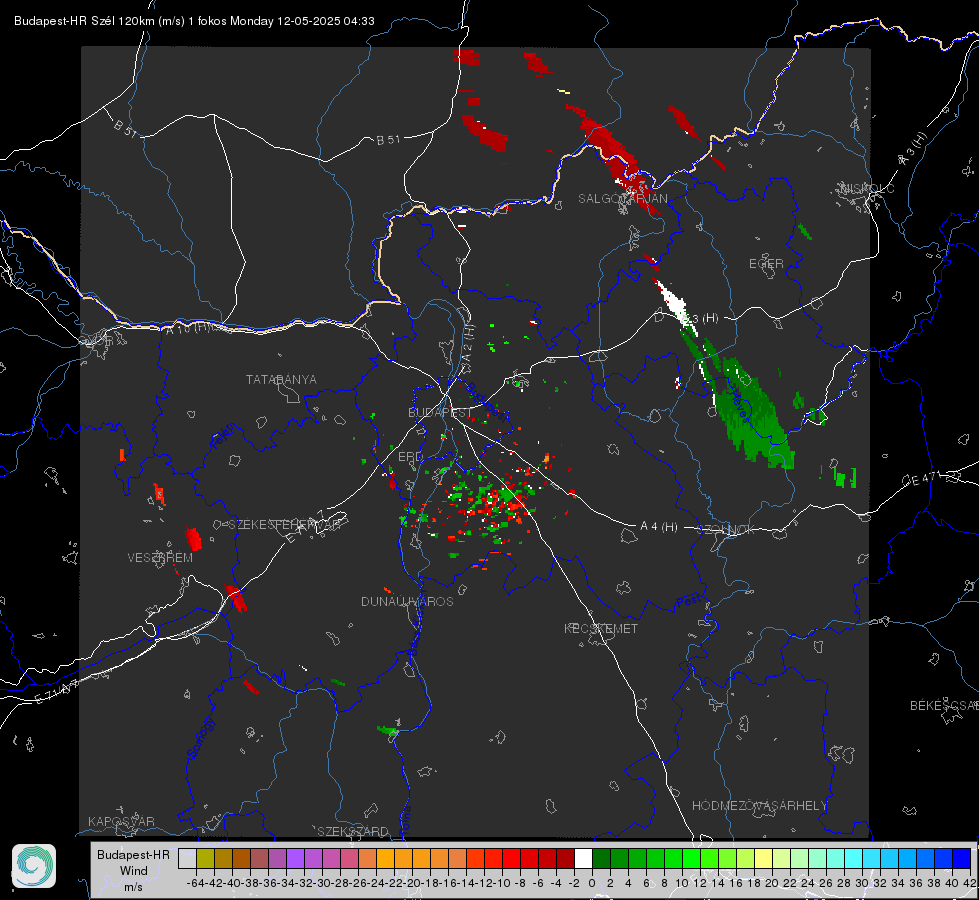This screenshot has width=979, height=900.
Task: Click the BUDAPEST city label
Action: (x=440, y=412)
